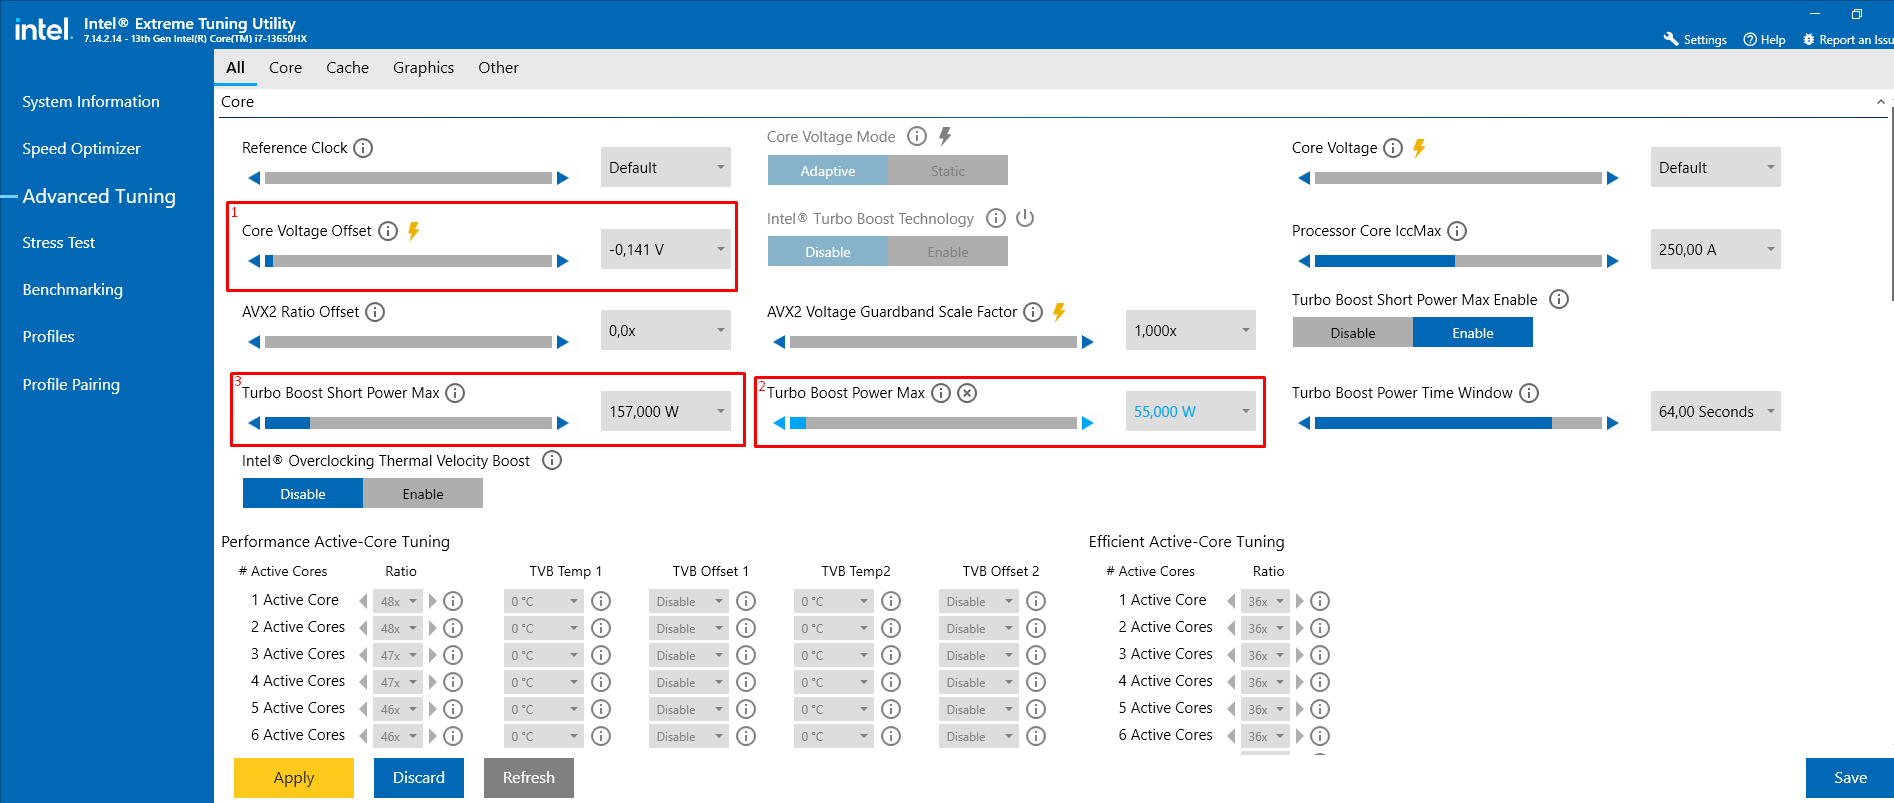This screenshot has height=803, width=1894.
Task: Disable Turbo Boost Short Power Max
Action: (x=1353, y=333)
